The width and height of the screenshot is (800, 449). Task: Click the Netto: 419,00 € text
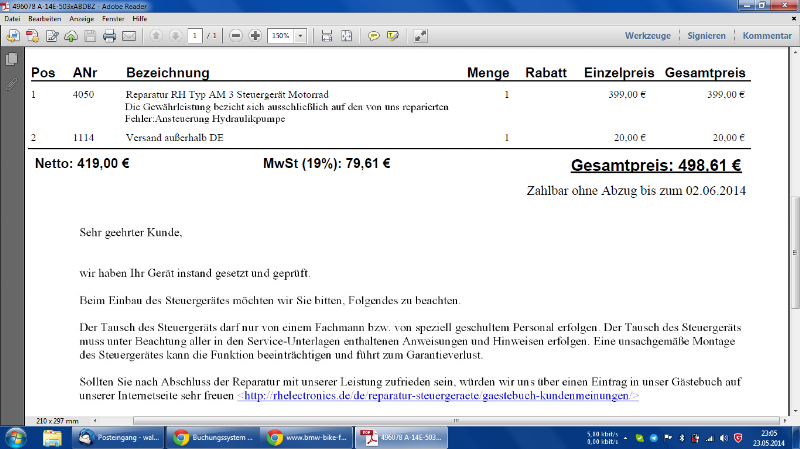(82, 164)
